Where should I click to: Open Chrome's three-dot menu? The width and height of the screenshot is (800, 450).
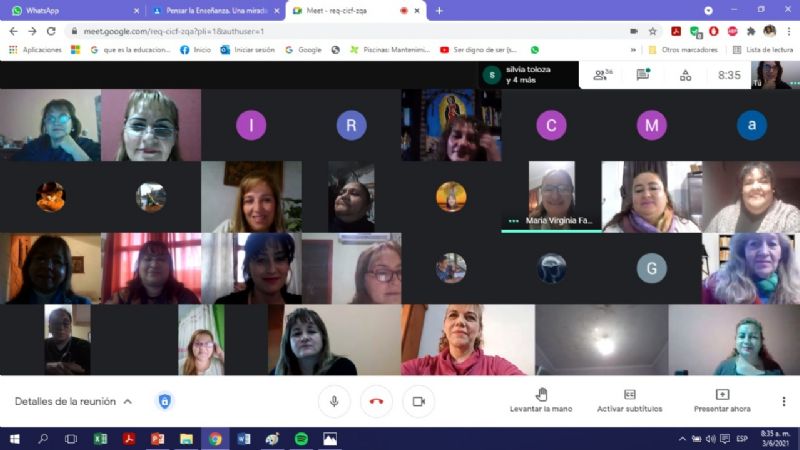pyautogui.click(x=789, y=31)
